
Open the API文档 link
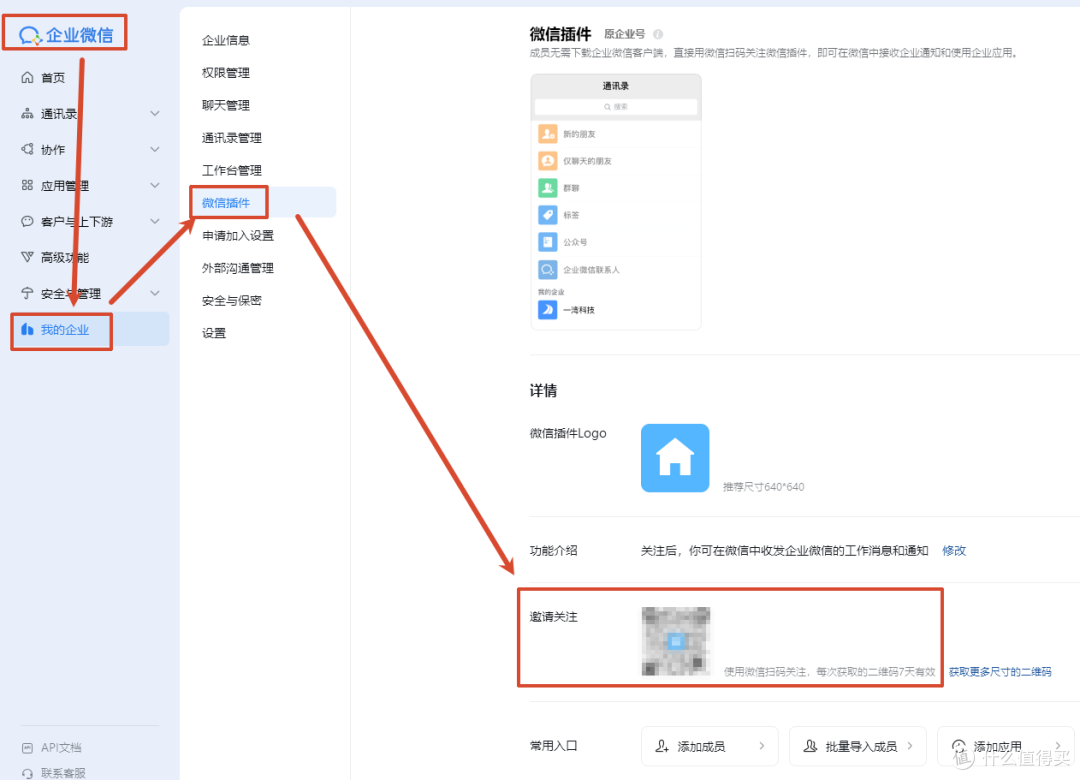pyautogui.click(x=61, y=748)
